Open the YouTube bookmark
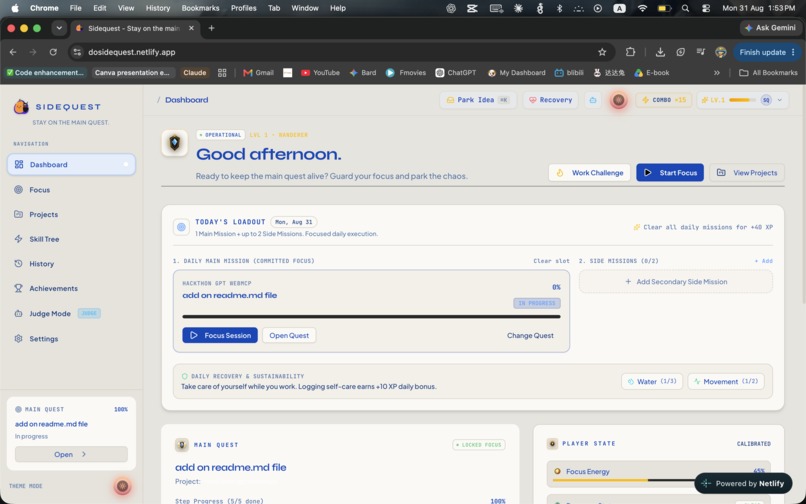This screenshot has width=806, height=504. click(x=320, y=73)
